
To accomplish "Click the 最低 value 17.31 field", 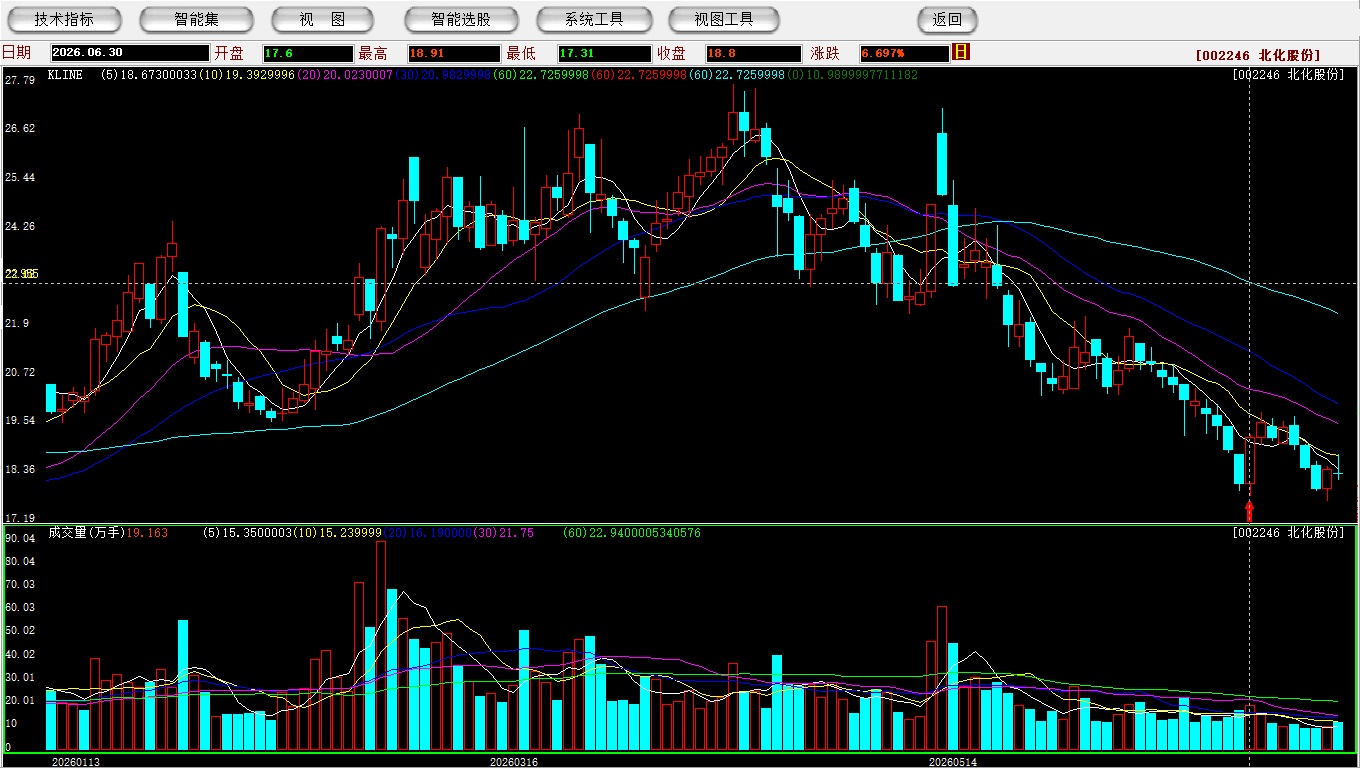I will pos(604,53).
